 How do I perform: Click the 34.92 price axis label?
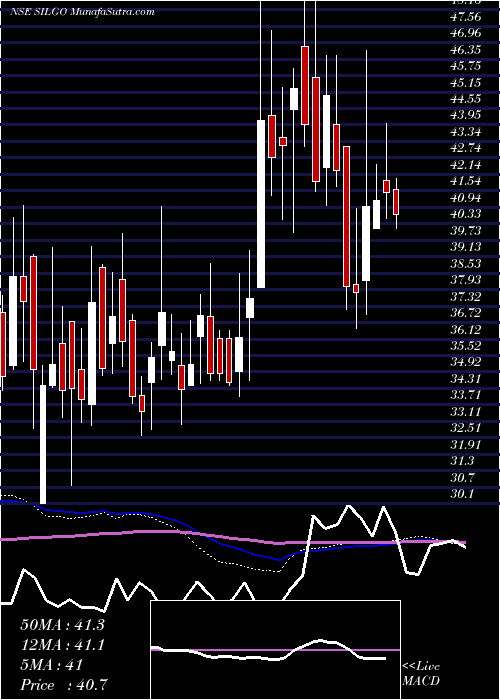tap(466, 362)
